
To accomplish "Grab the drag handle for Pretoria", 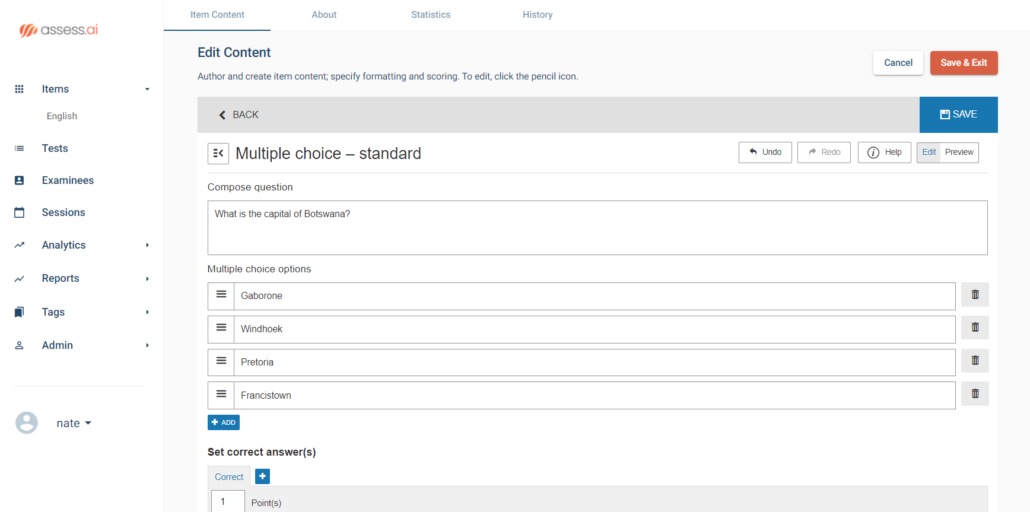I will pyautogui.click(x=221, y=361).
